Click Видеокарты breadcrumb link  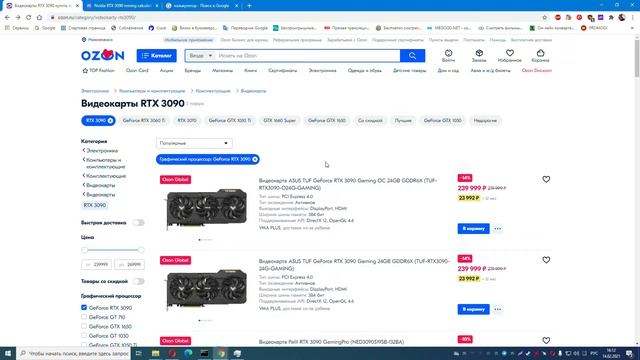(x=253, y=91)
